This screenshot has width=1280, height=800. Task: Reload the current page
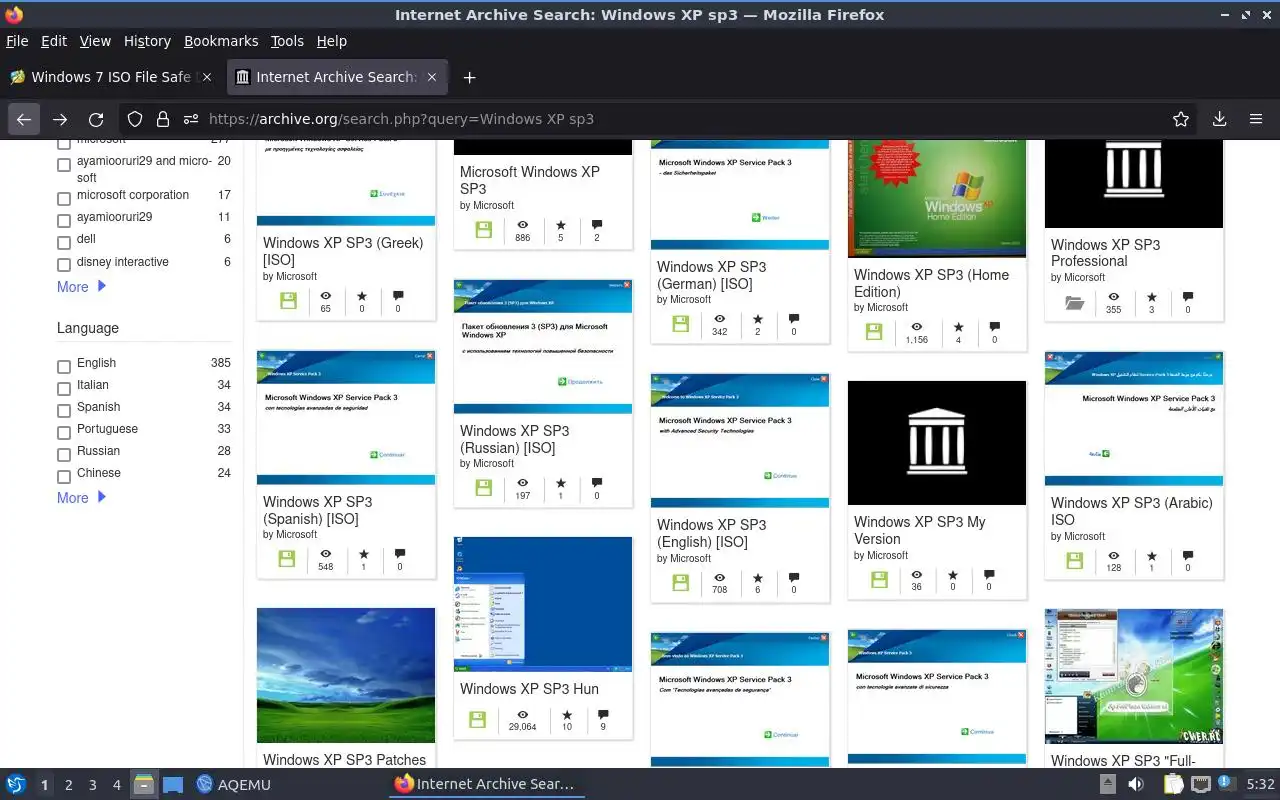pyautogui.click(x=96, y=119)
